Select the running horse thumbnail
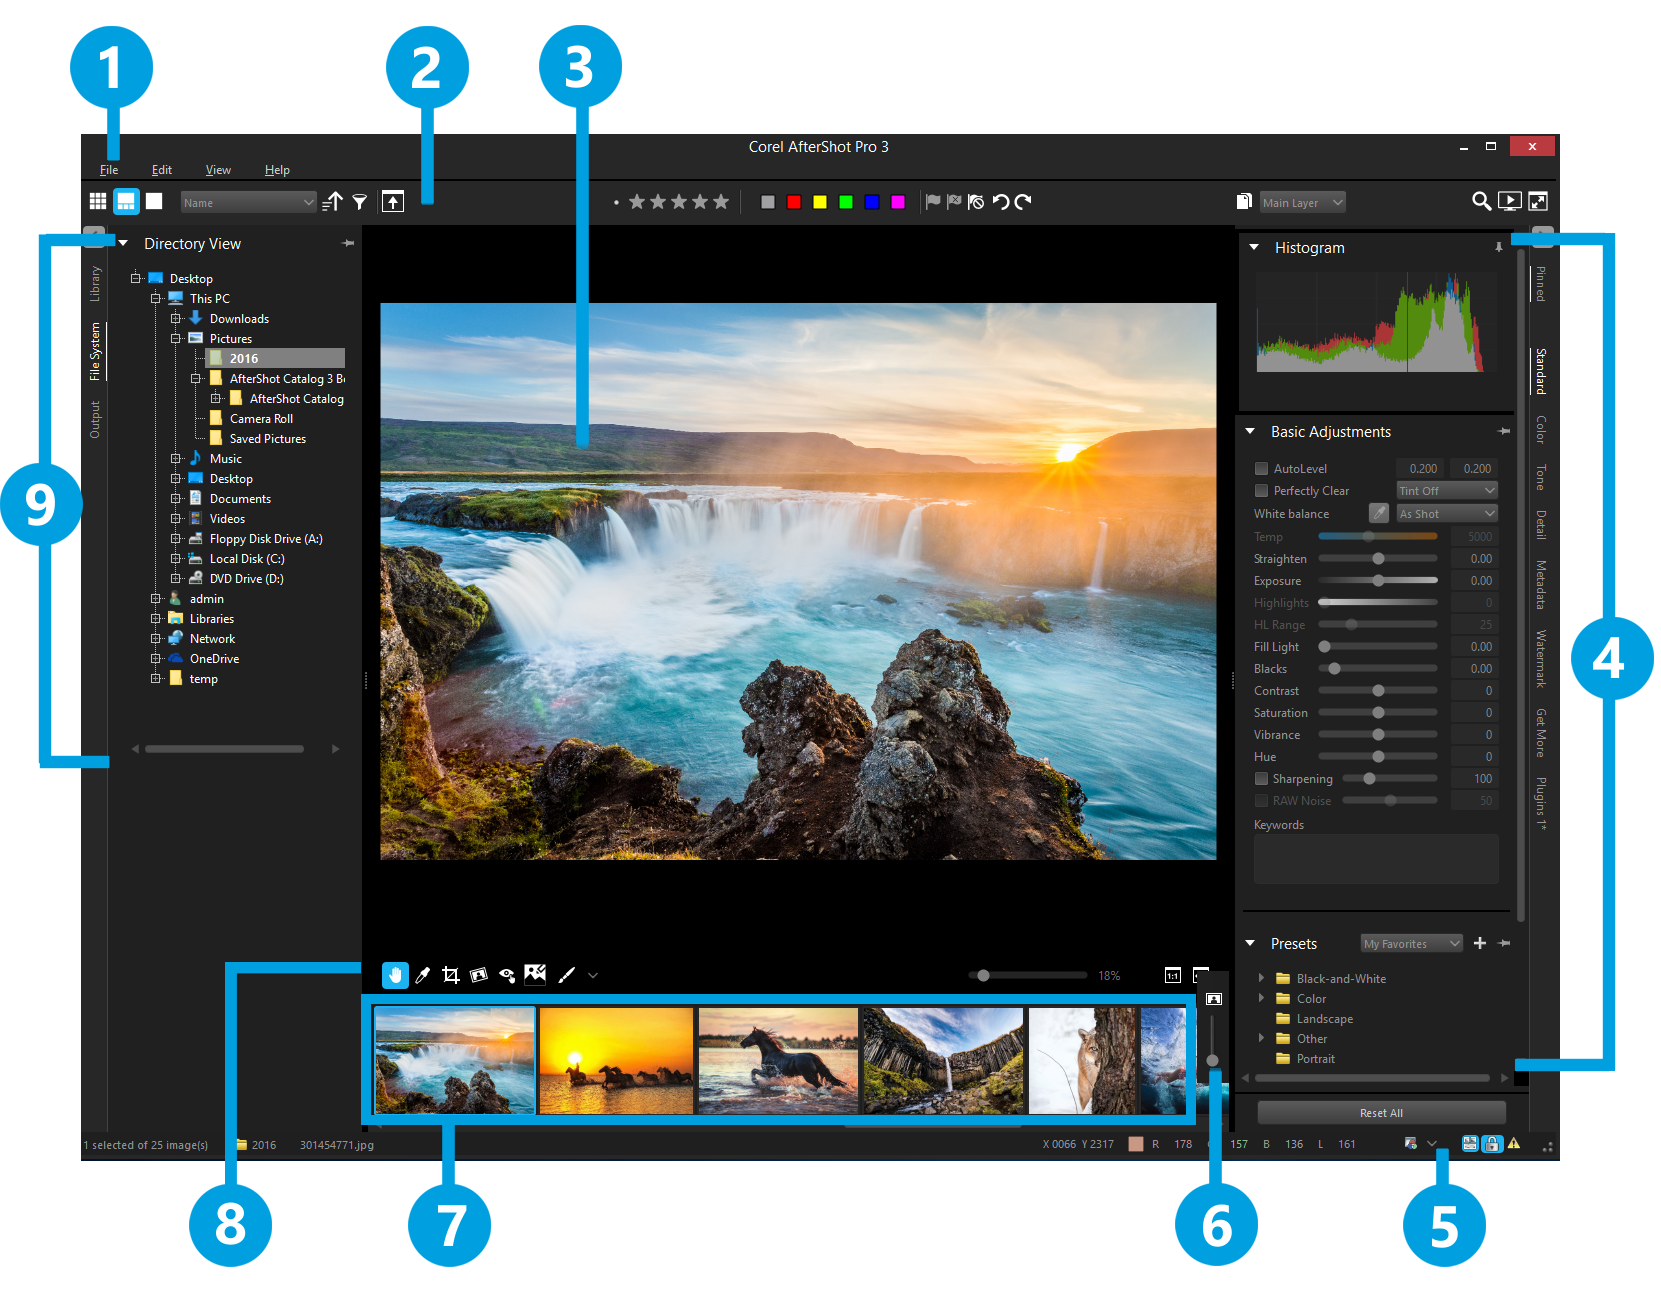 tap(778, 1060)
